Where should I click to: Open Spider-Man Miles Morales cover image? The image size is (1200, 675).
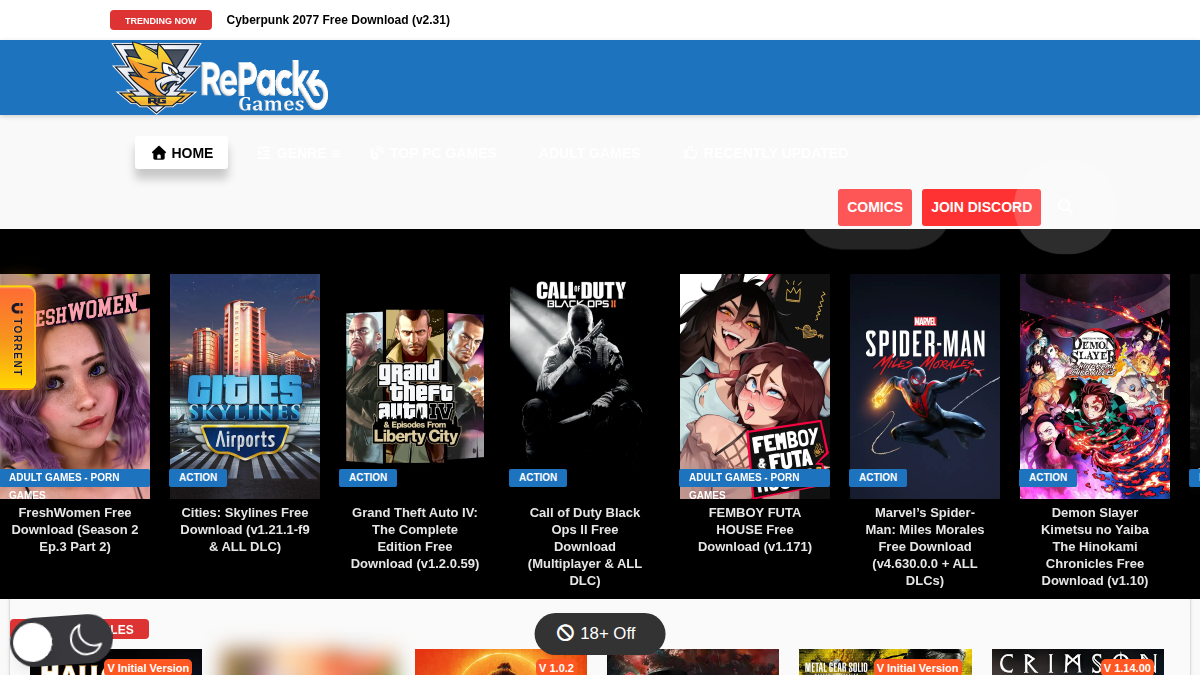(925, 386)
